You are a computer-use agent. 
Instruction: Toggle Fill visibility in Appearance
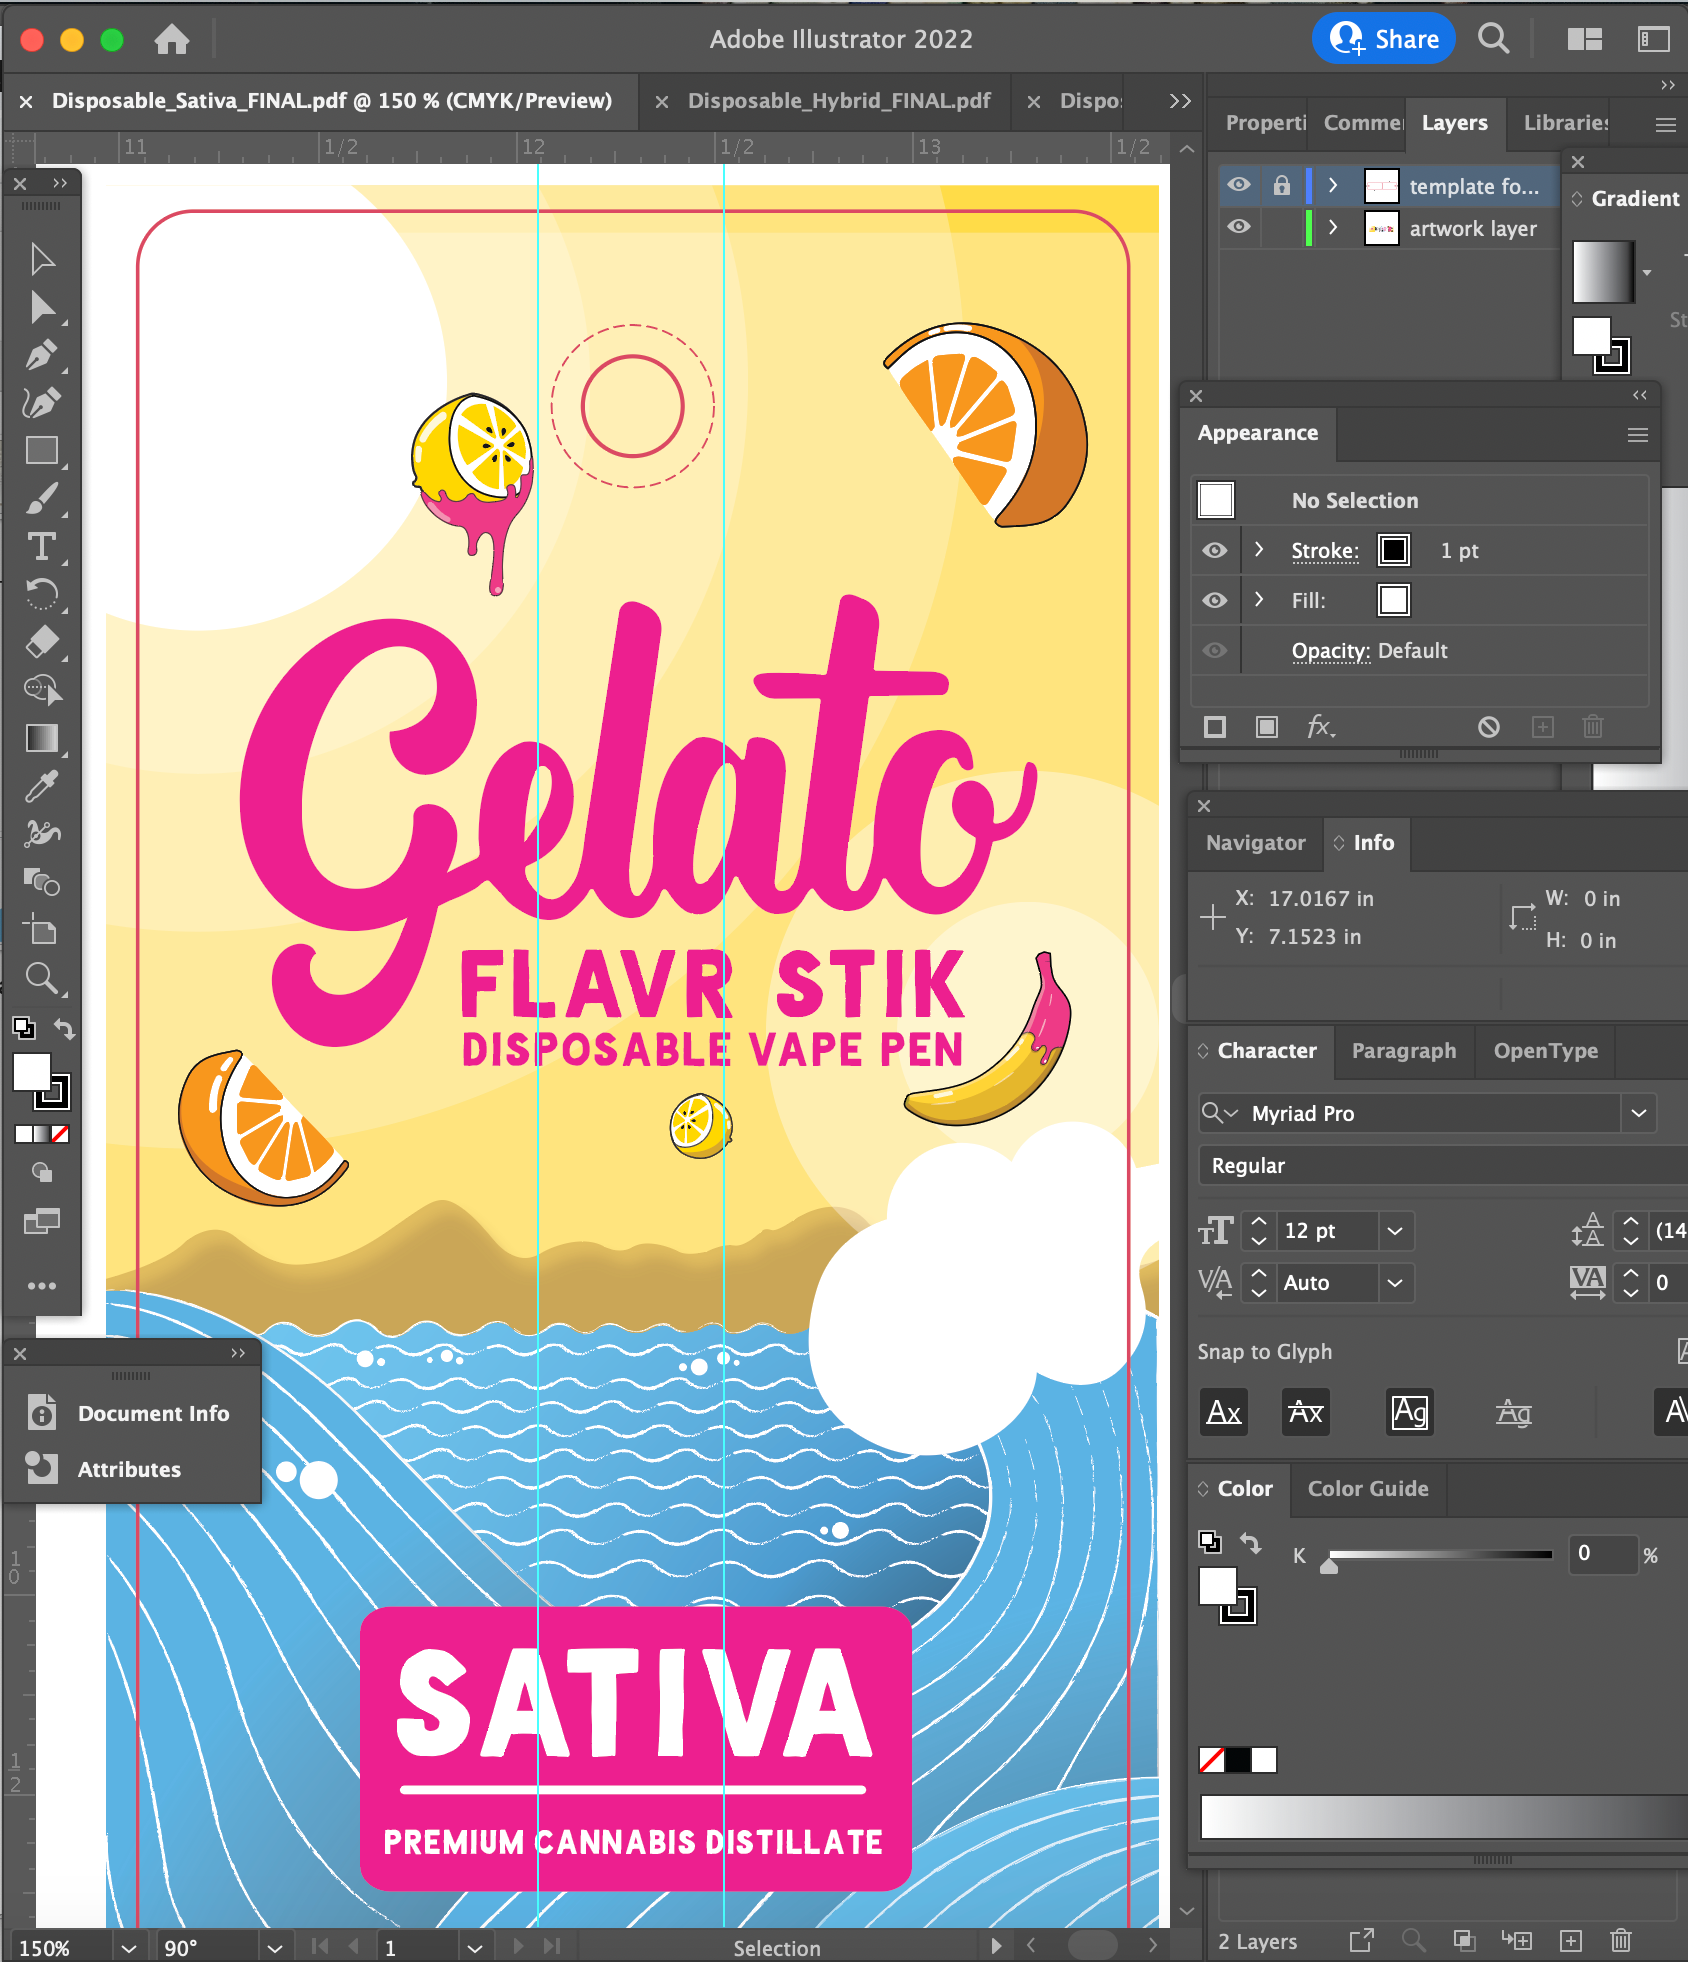(x=1215, y=600)
